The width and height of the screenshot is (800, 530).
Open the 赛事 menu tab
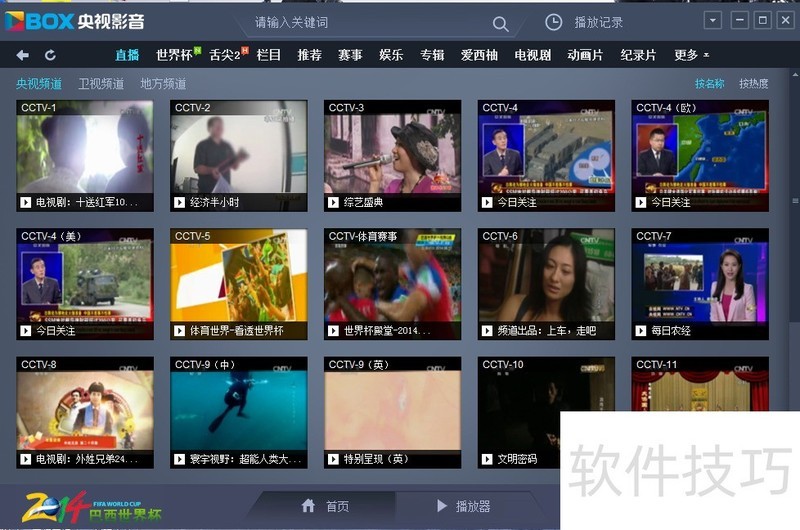350,55
